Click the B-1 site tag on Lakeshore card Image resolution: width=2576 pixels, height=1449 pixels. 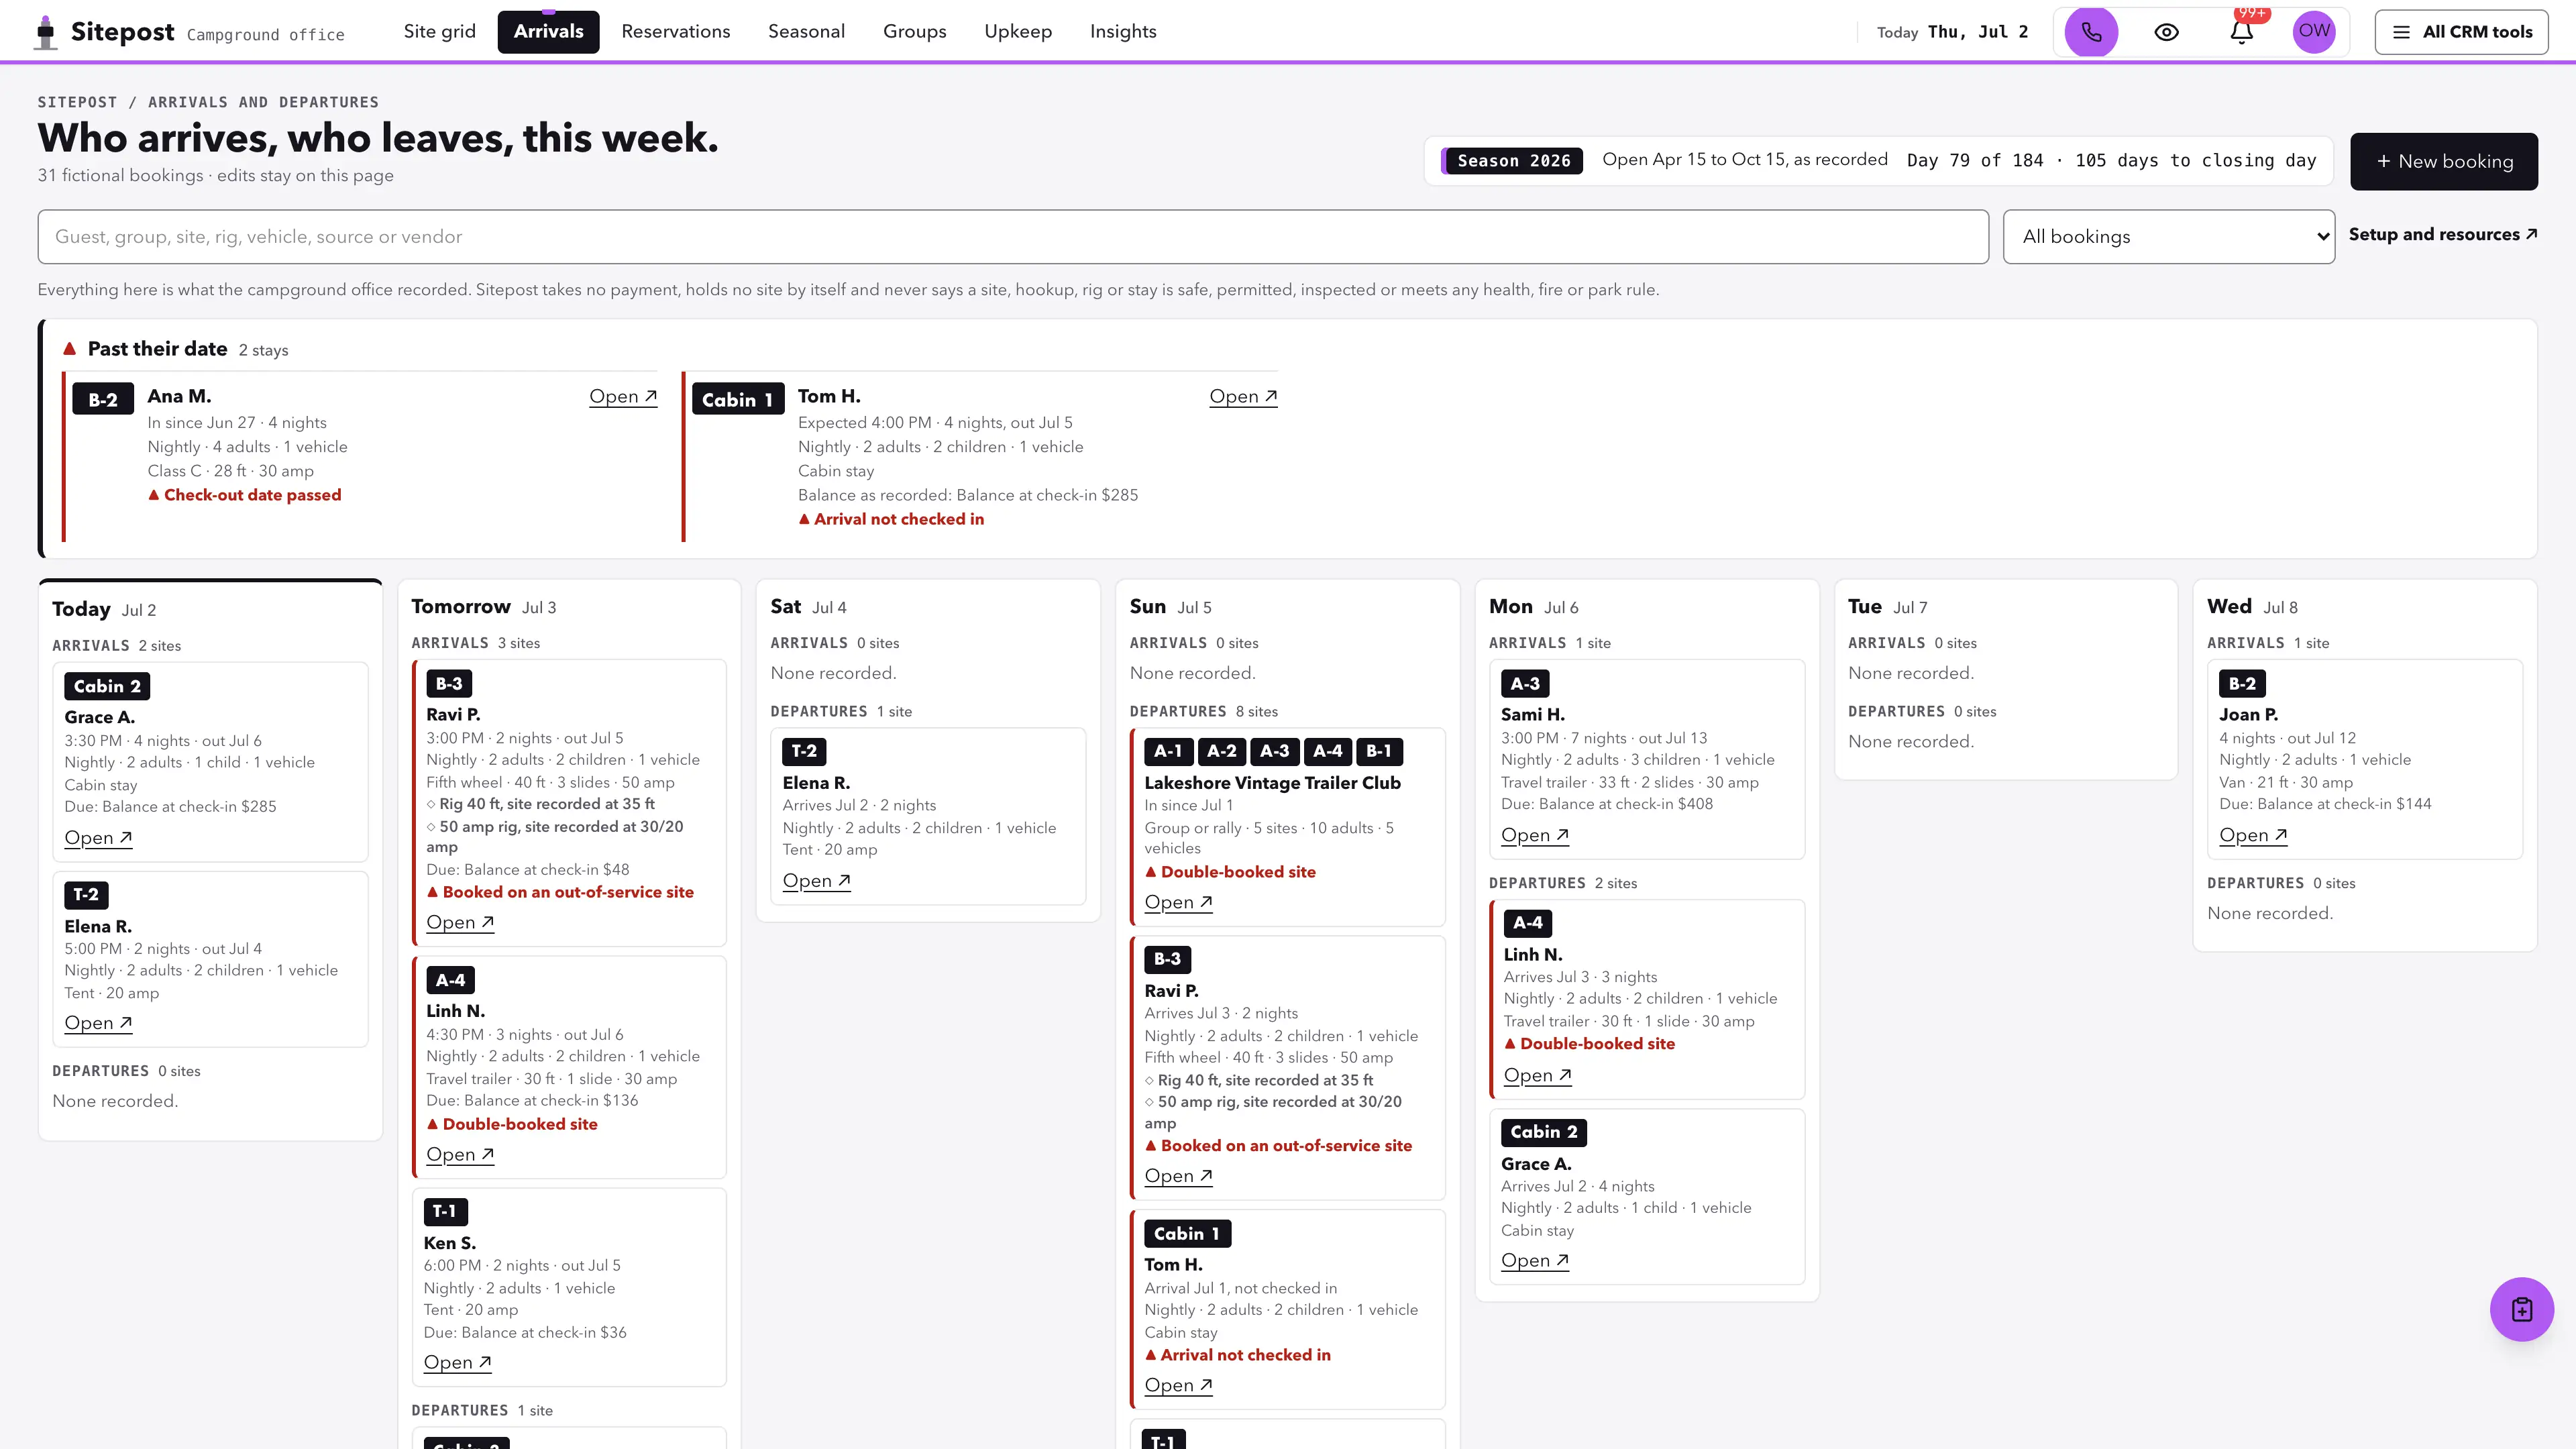(1378, 751)
